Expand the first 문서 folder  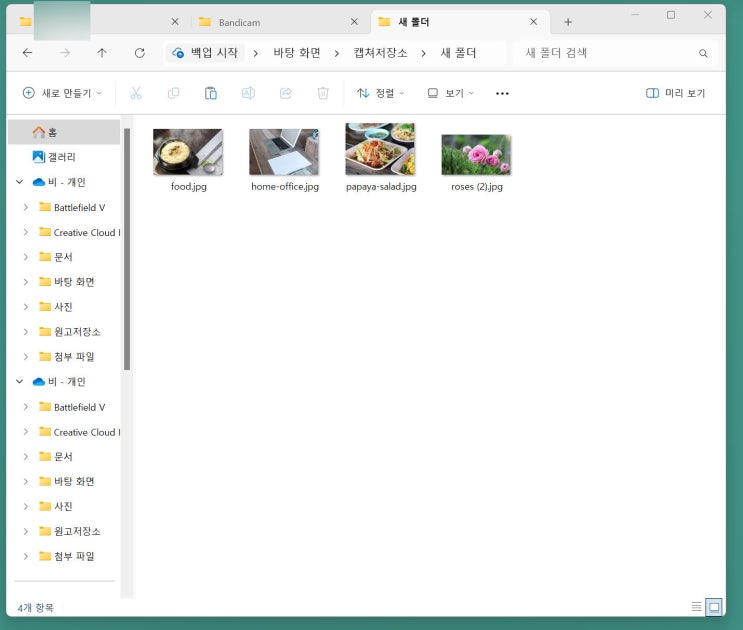coord(26,257)
